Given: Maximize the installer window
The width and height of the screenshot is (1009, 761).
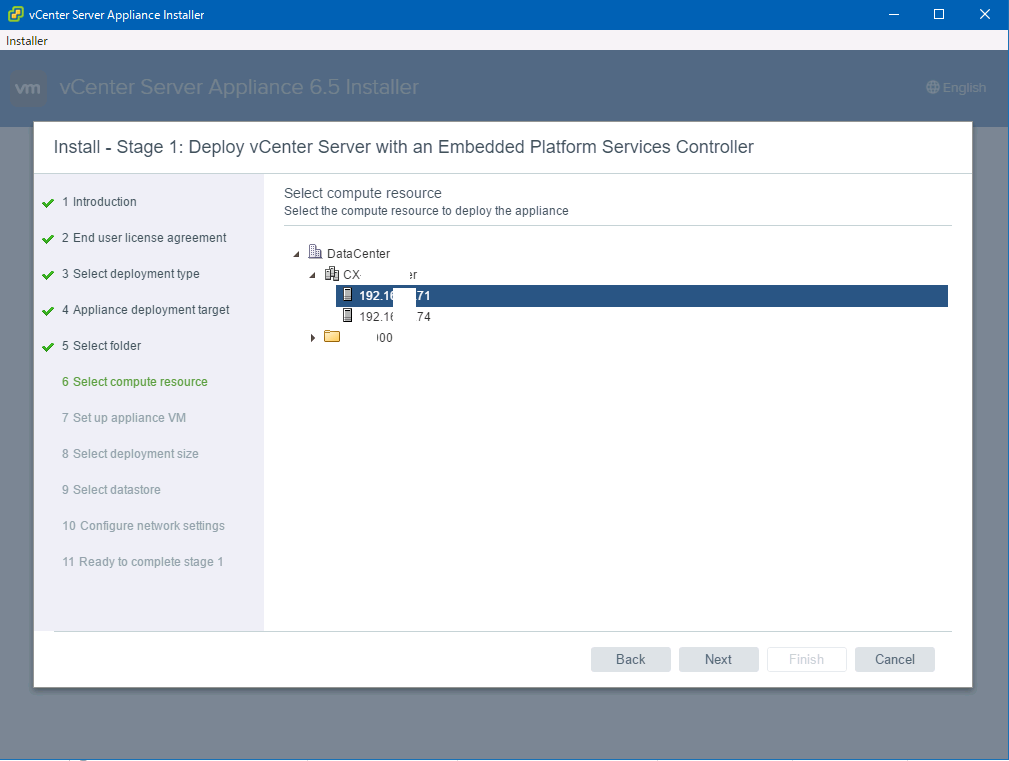Looking at the screenshot, I should [x=939, y=14].
